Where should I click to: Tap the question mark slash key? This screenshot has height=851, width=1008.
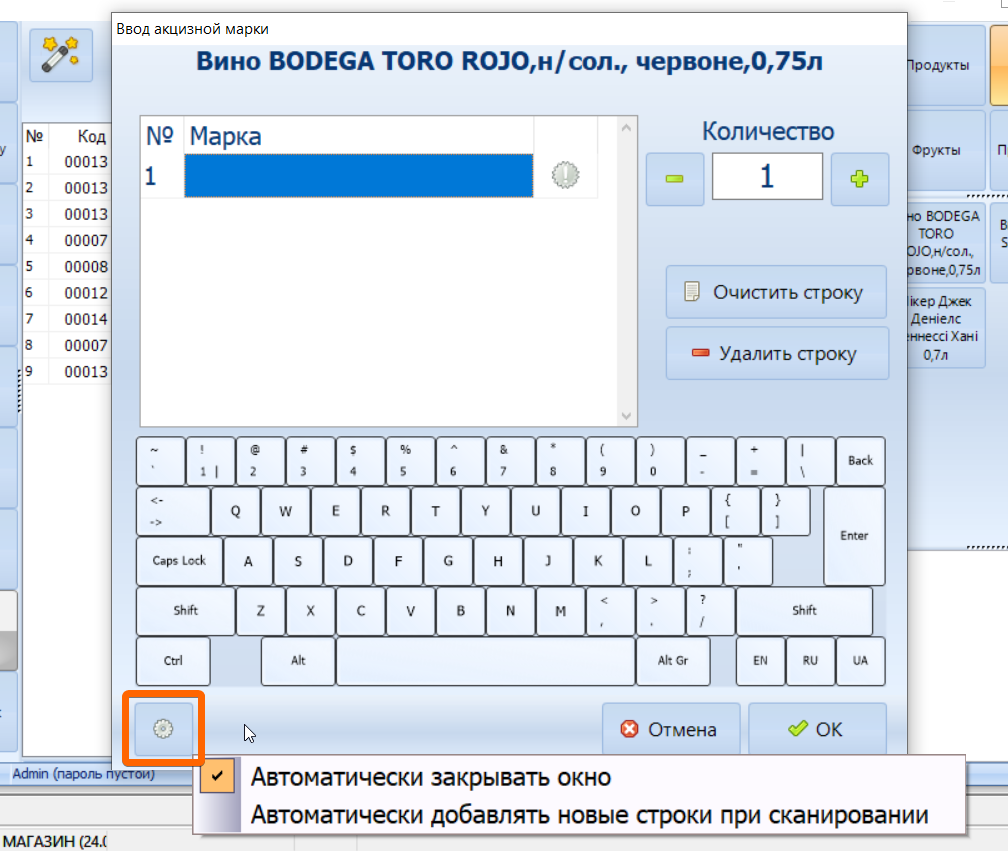(710, 611)
